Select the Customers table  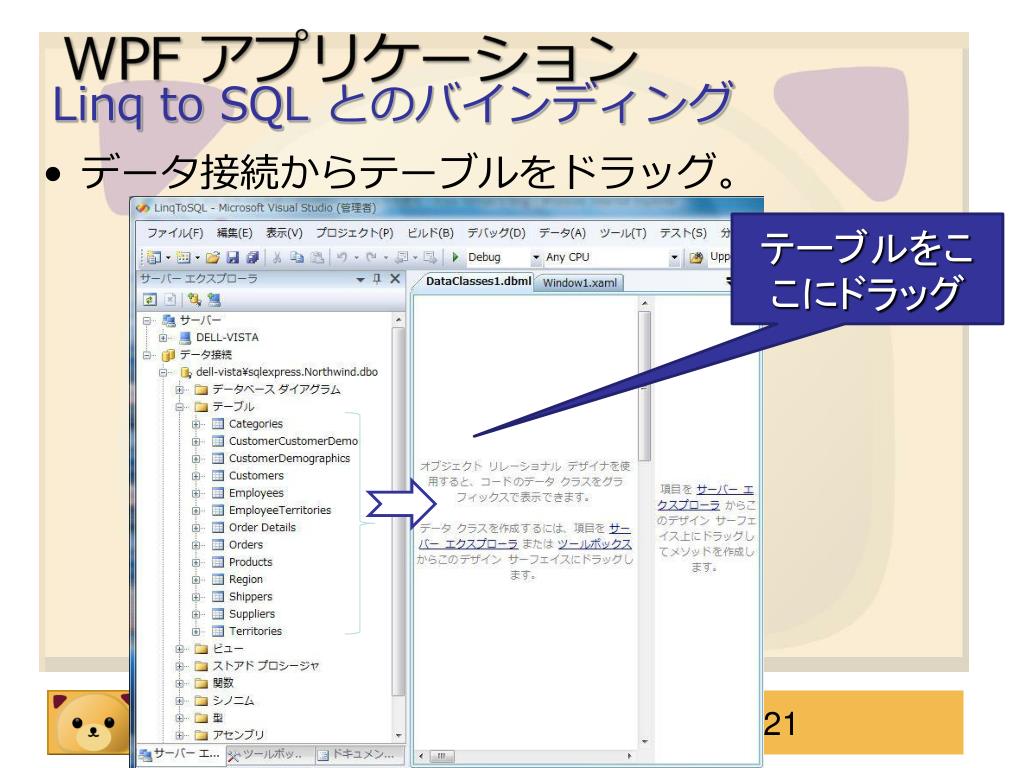click(x=256, y=476)
